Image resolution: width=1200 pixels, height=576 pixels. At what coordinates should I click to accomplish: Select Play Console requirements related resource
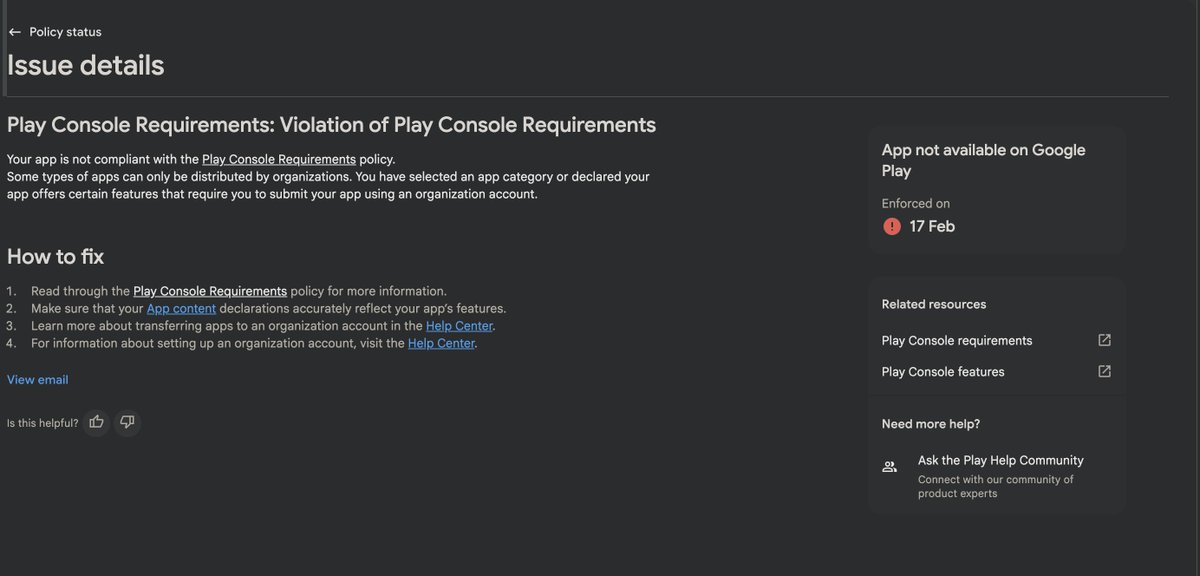[957, 341]
